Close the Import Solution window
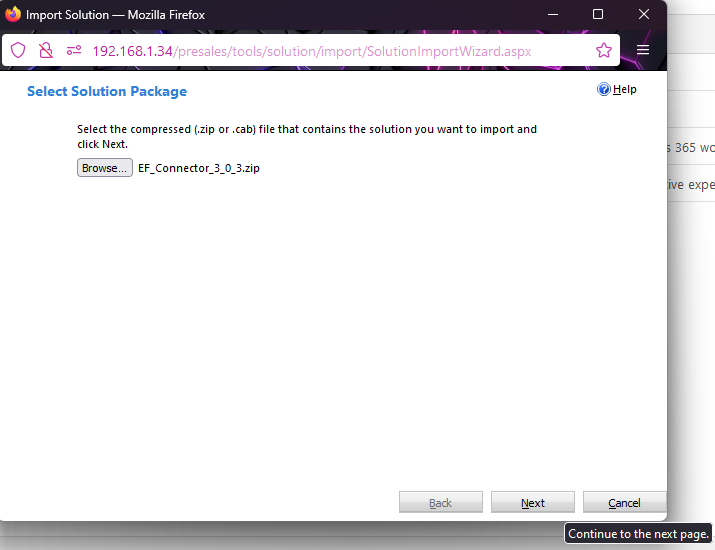Image resolution: width=715 pixels, height=550 pixels. (x=643, y=15)
